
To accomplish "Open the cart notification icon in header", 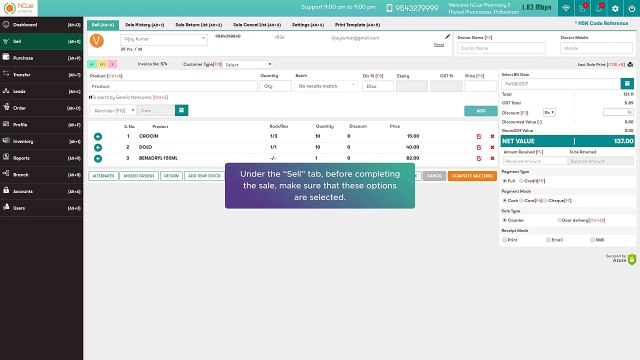I will pos(582,8).
